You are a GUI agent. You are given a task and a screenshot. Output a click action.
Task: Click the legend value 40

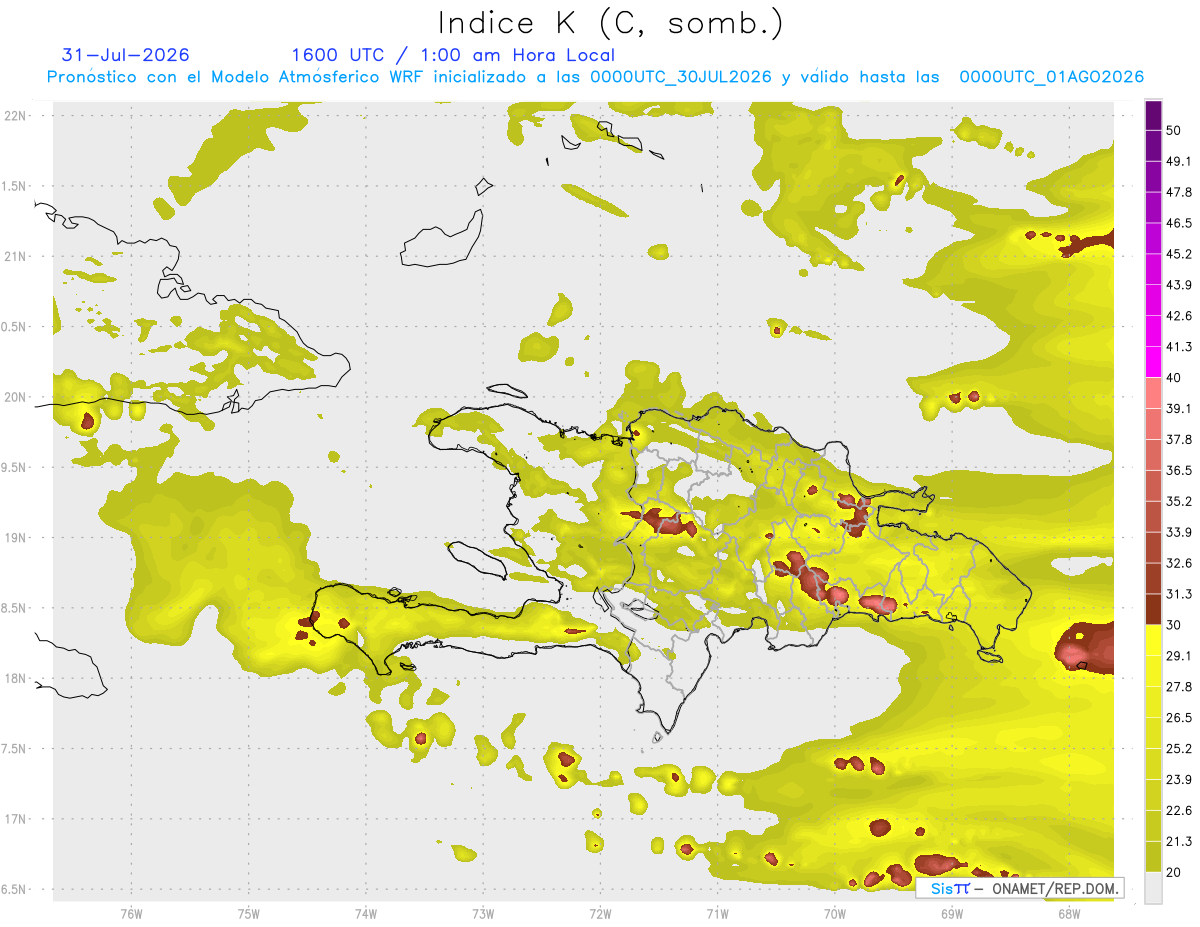(1174, 378)
